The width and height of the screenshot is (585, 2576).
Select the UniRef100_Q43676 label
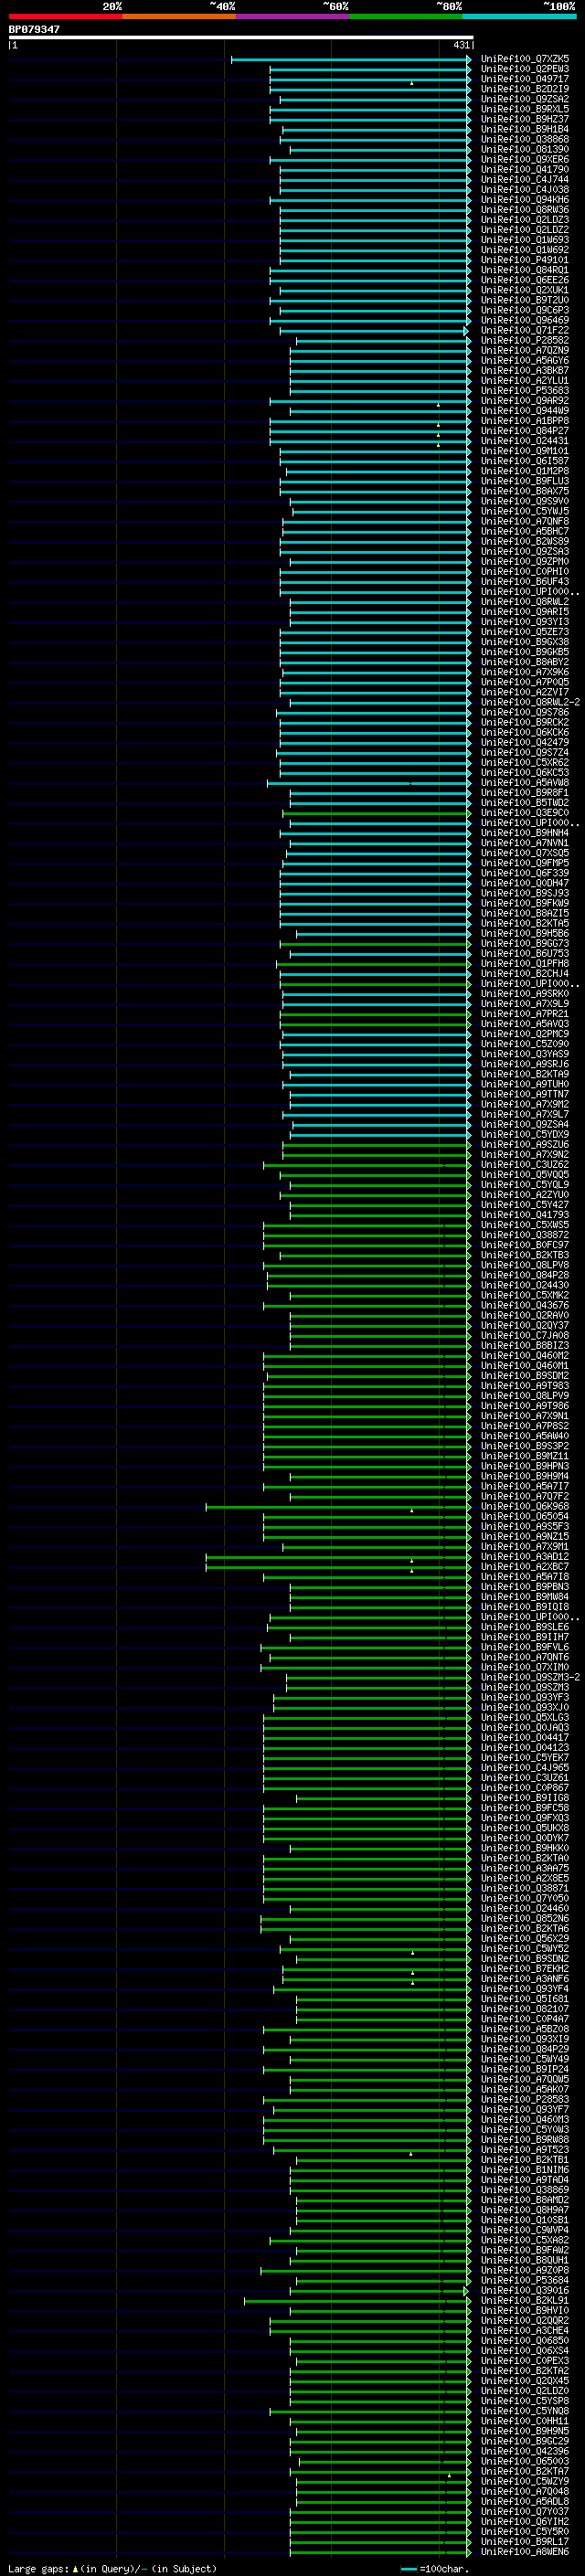(525, 1305)
